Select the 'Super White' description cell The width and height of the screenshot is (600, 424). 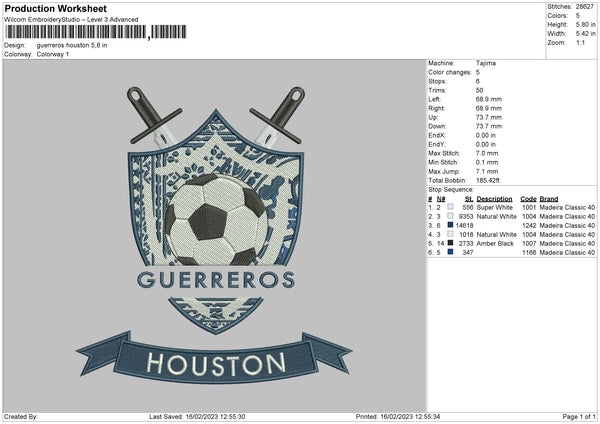tap(494, 207)
